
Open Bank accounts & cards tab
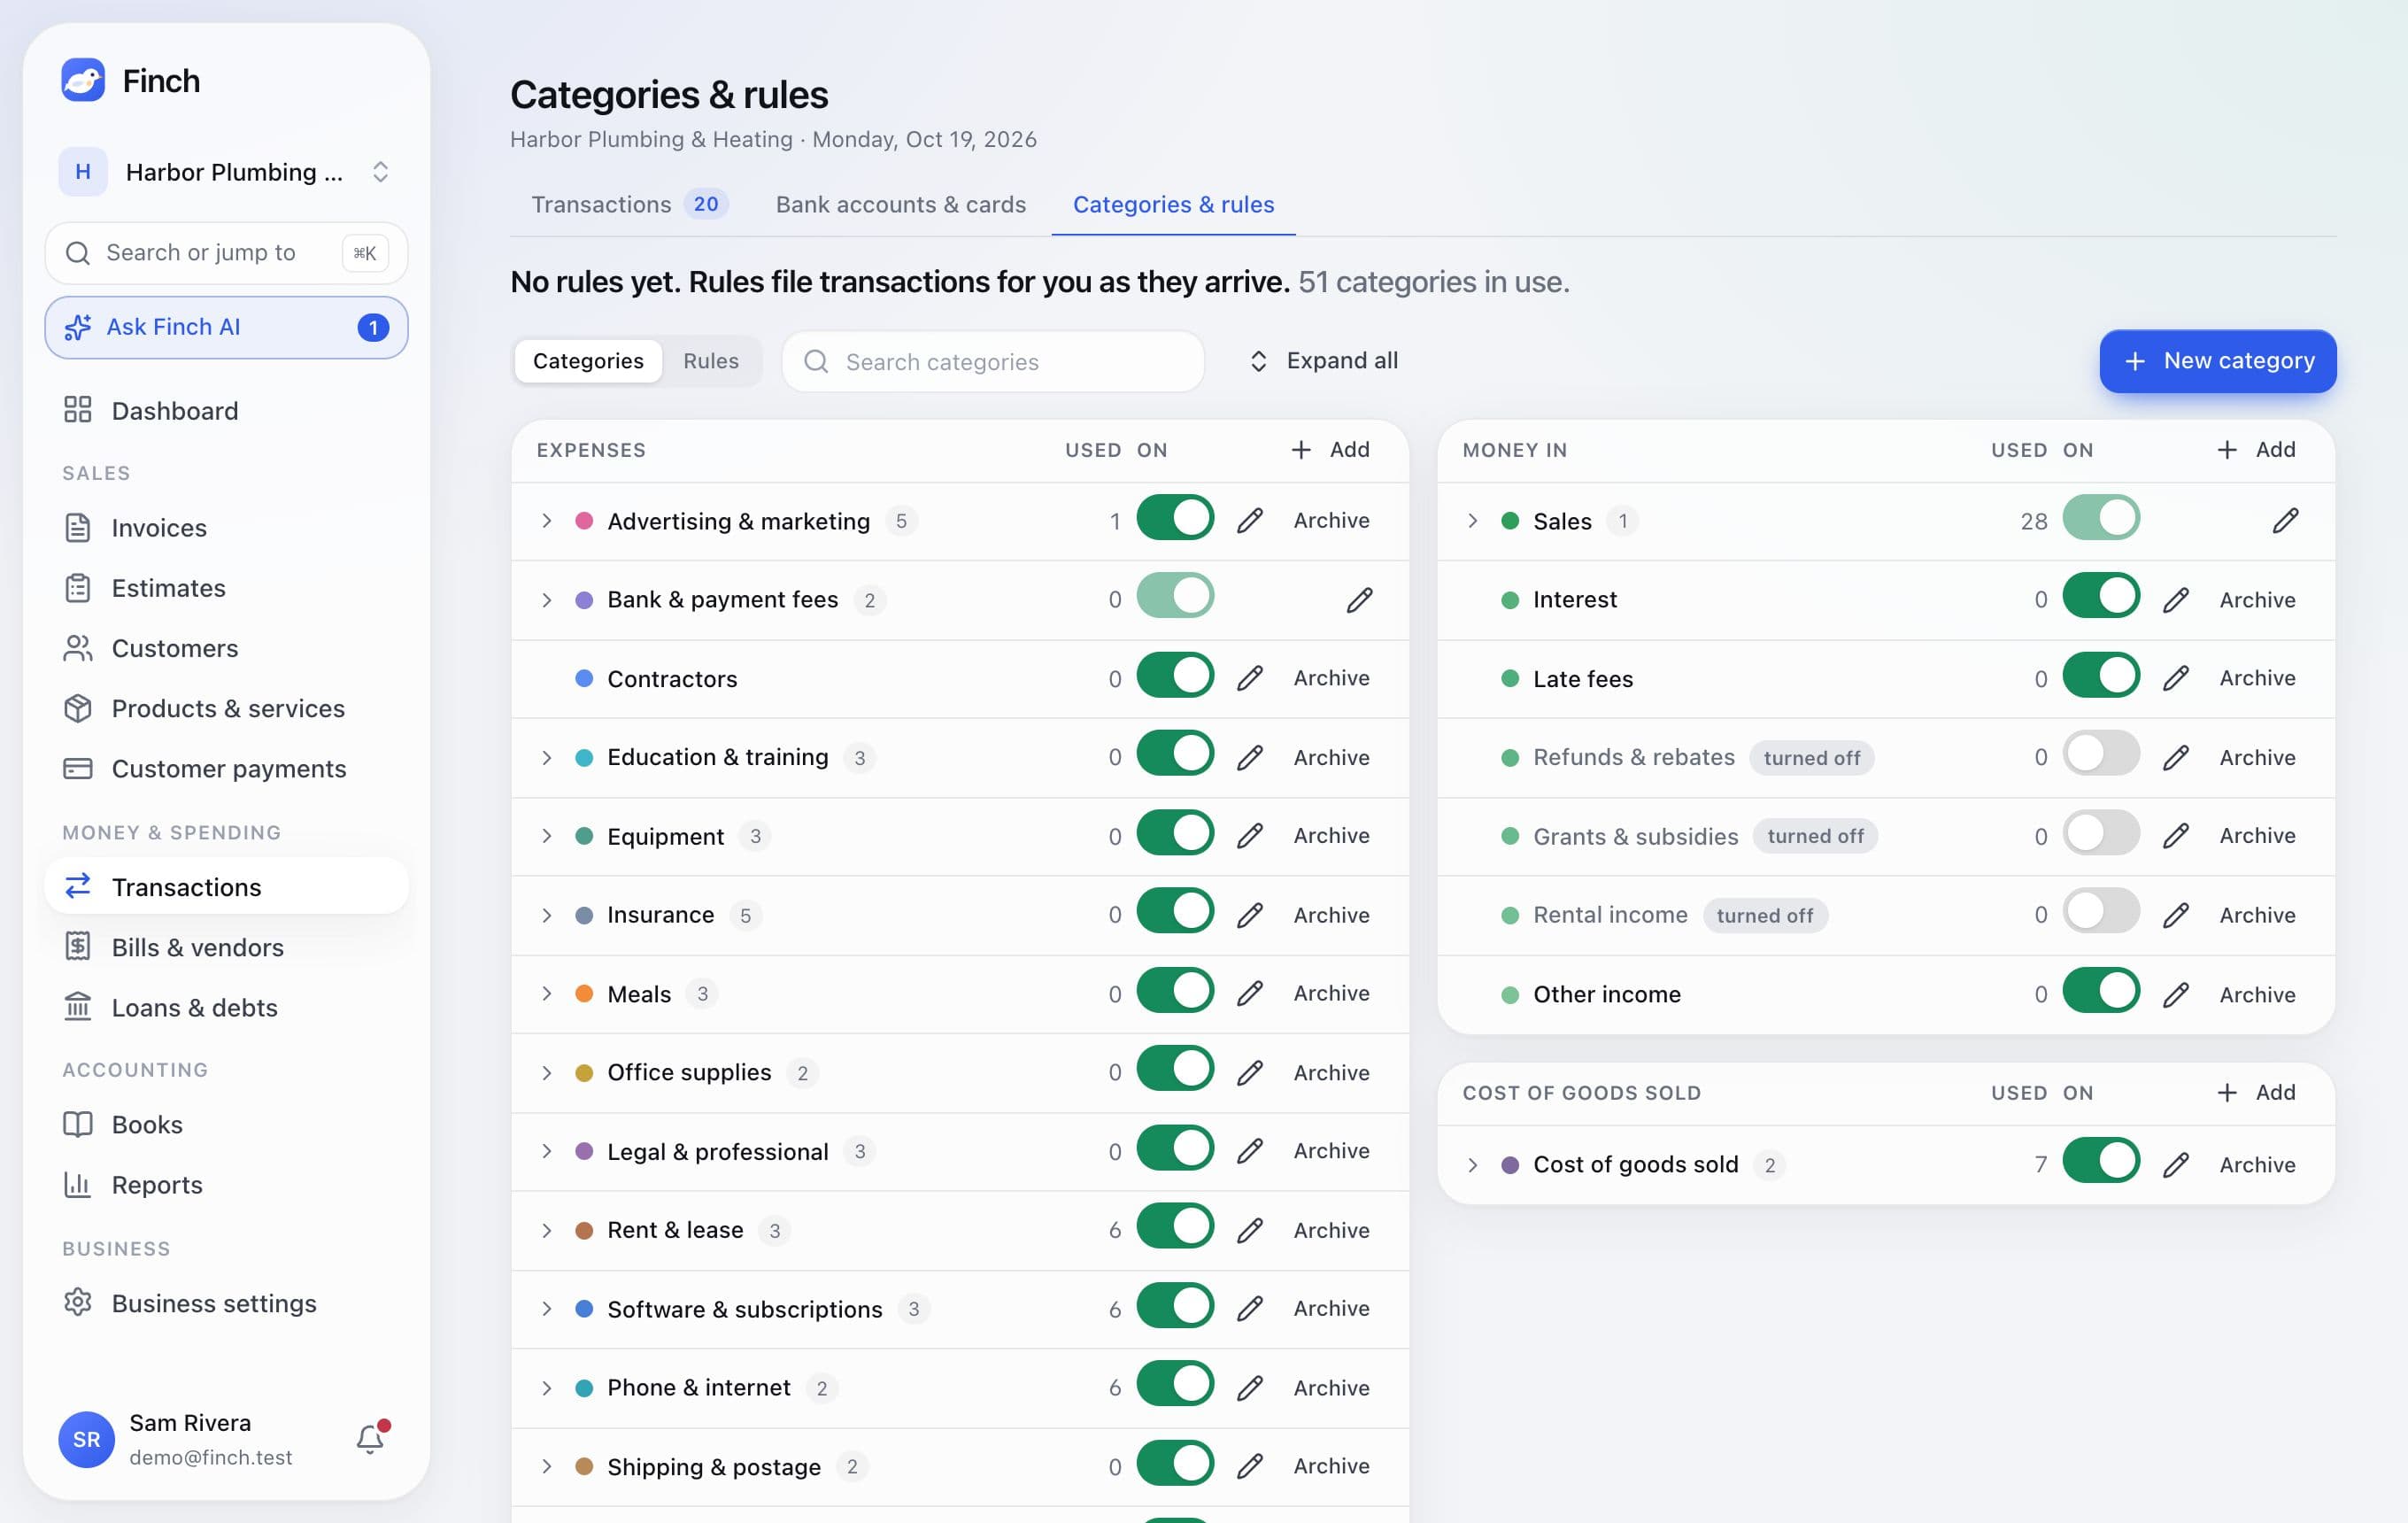901,204
